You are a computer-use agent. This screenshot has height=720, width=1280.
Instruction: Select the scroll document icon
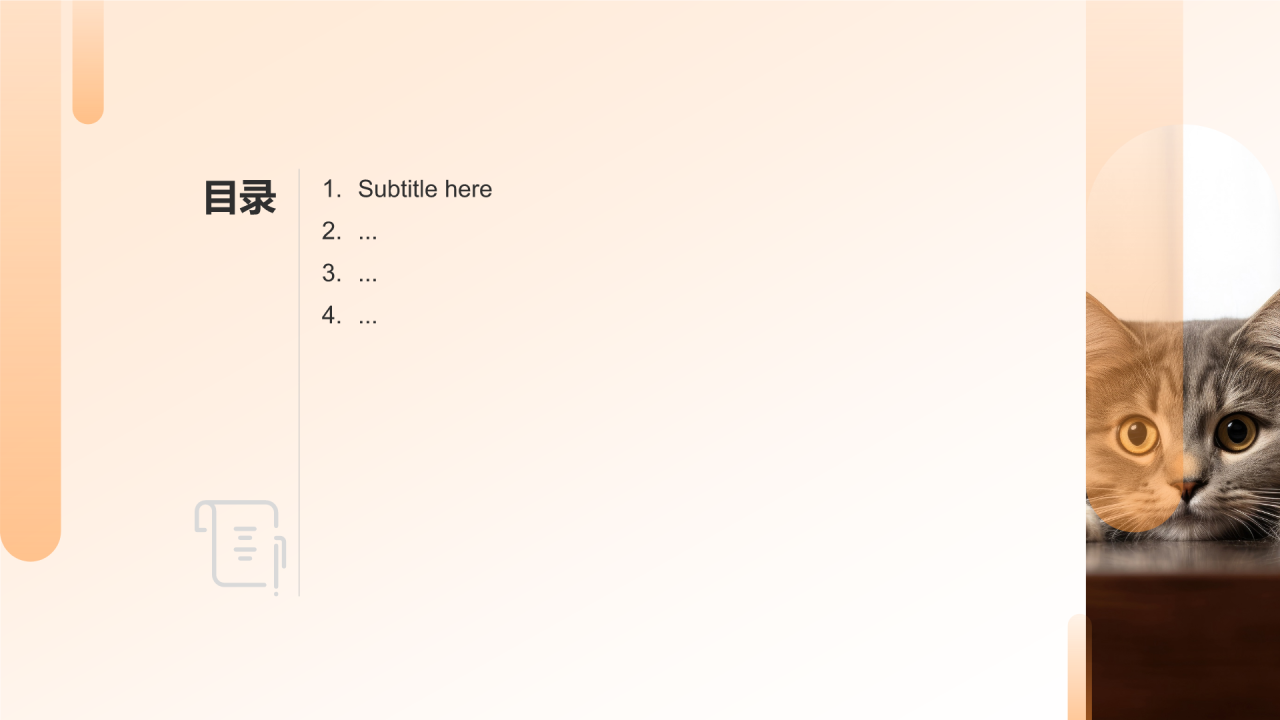pyautogui.click(x=240, y=547)
